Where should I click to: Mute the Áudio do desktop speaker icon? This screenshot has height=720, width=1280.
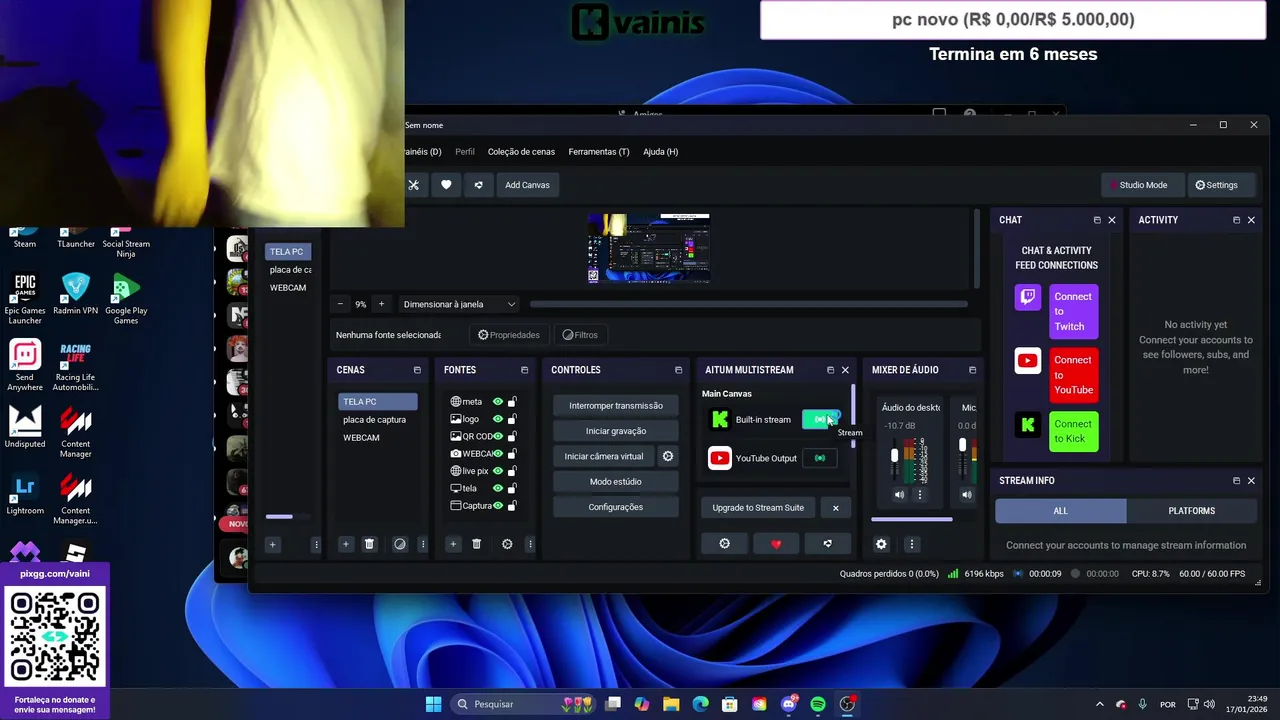click(x=899, y=495)
